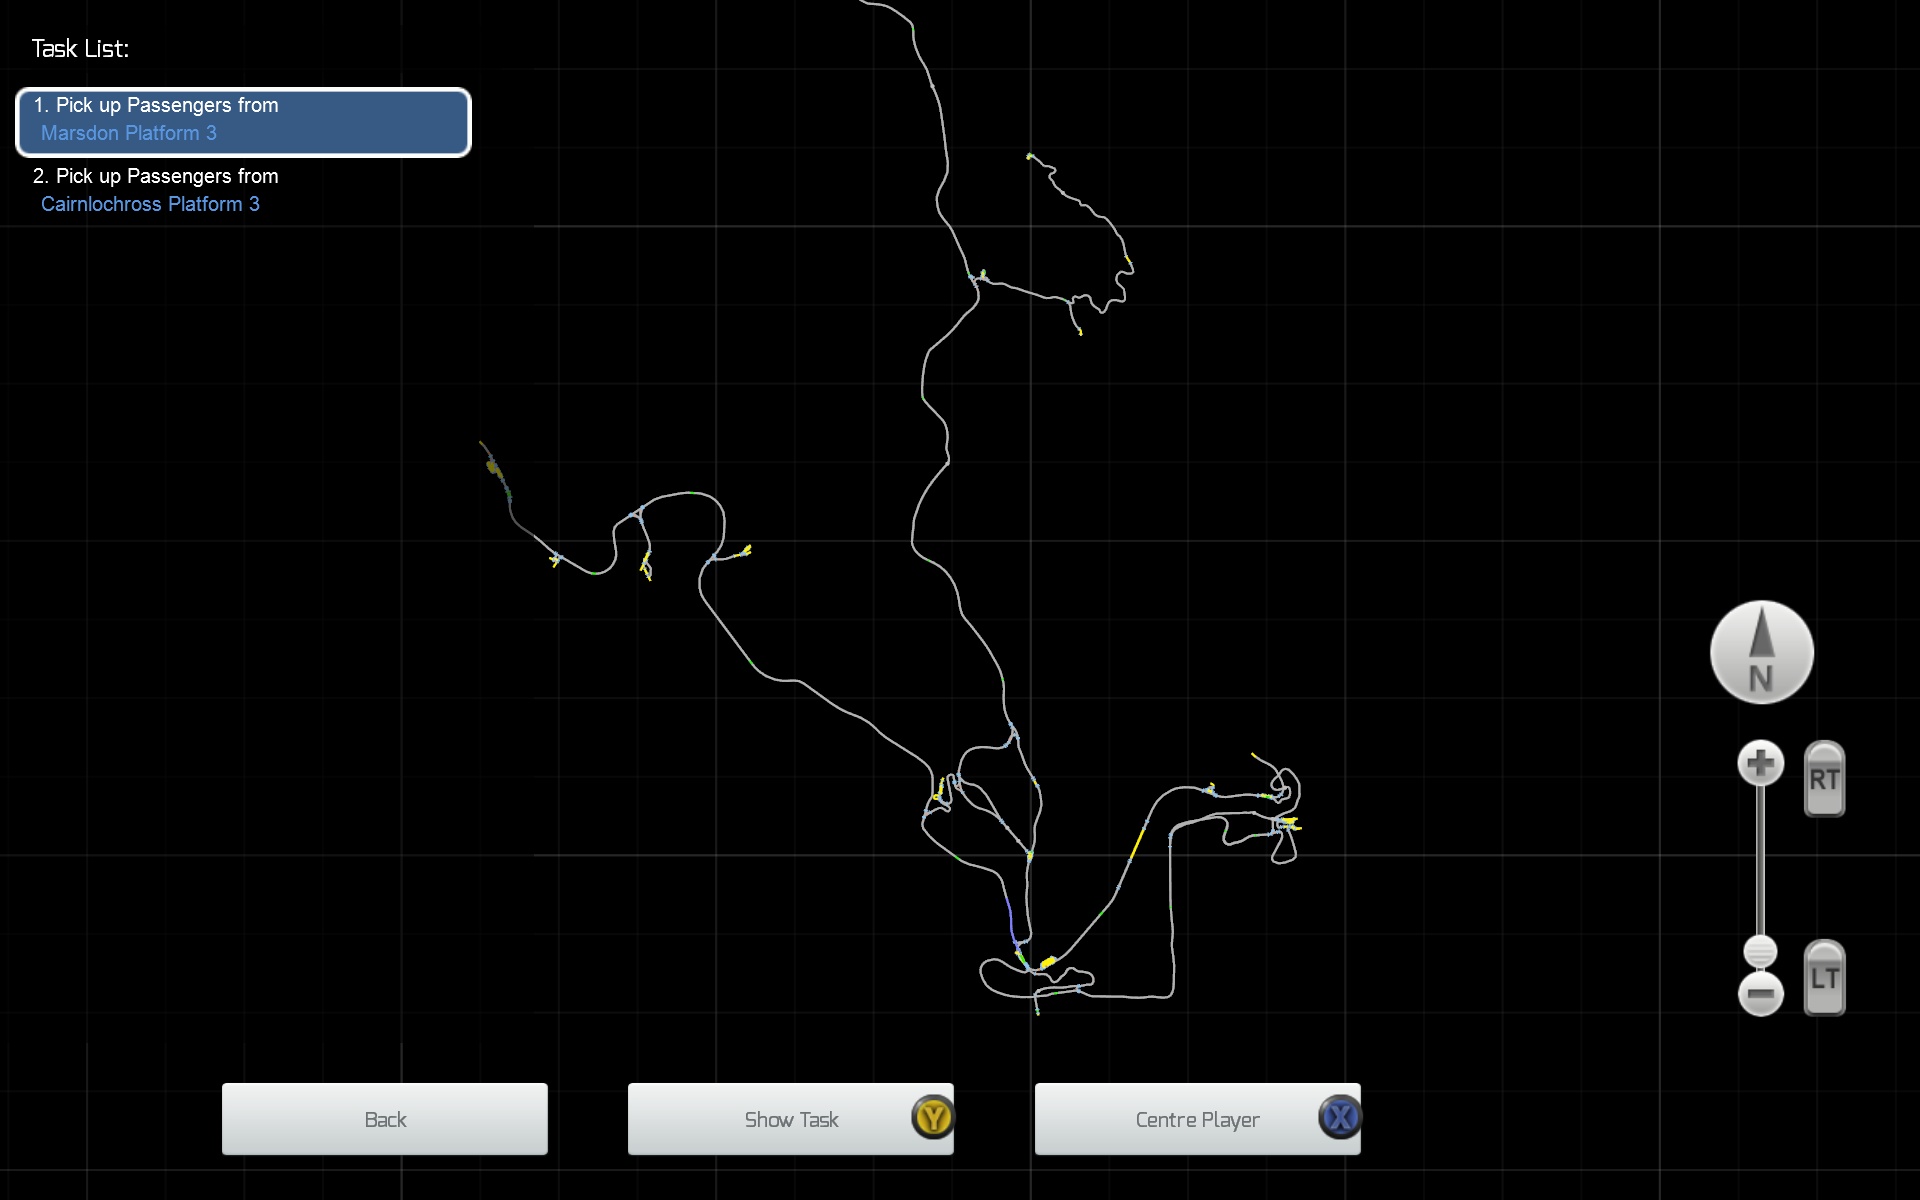The width and height of the screenshot is (1920, 1200).
Task: Click the Back button
Action: point(385,1119)
